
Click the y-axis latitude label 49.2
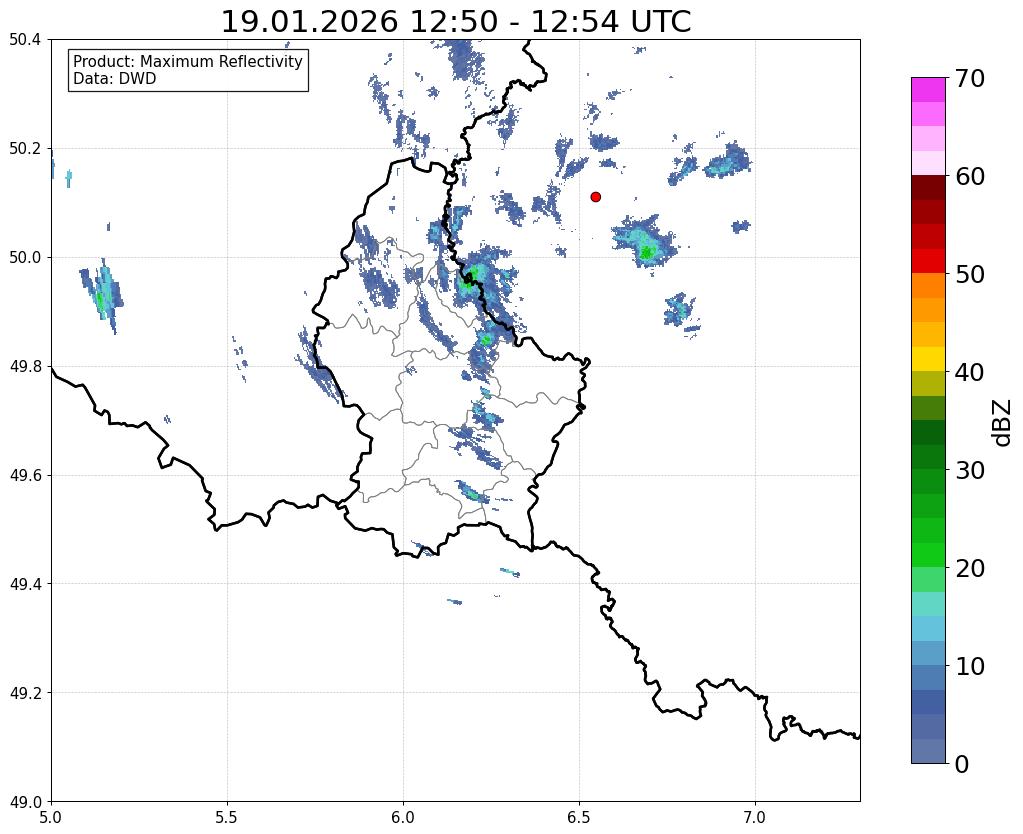(x=25, y=693)
